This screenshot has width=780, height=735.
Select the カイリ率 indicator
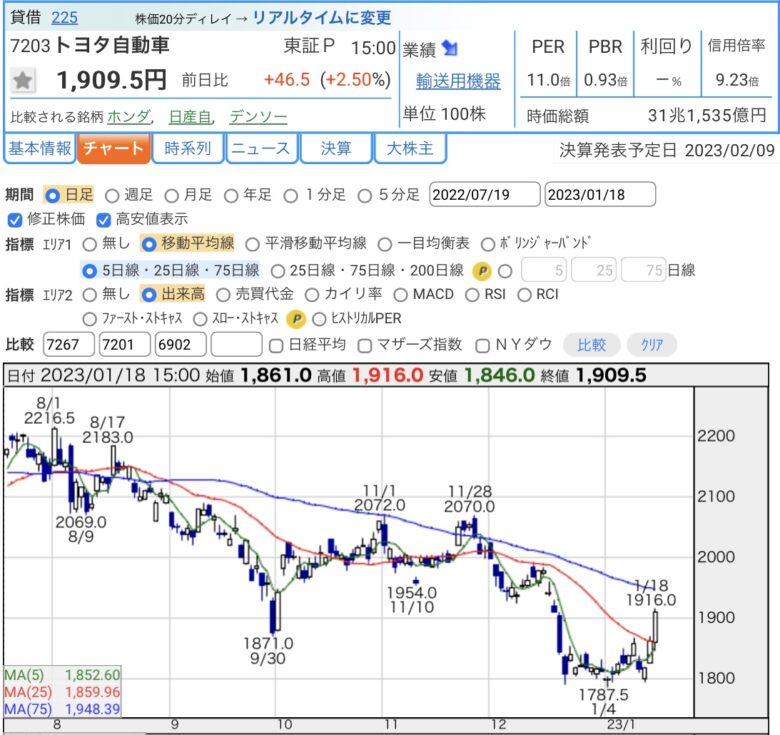coord(312,295)
